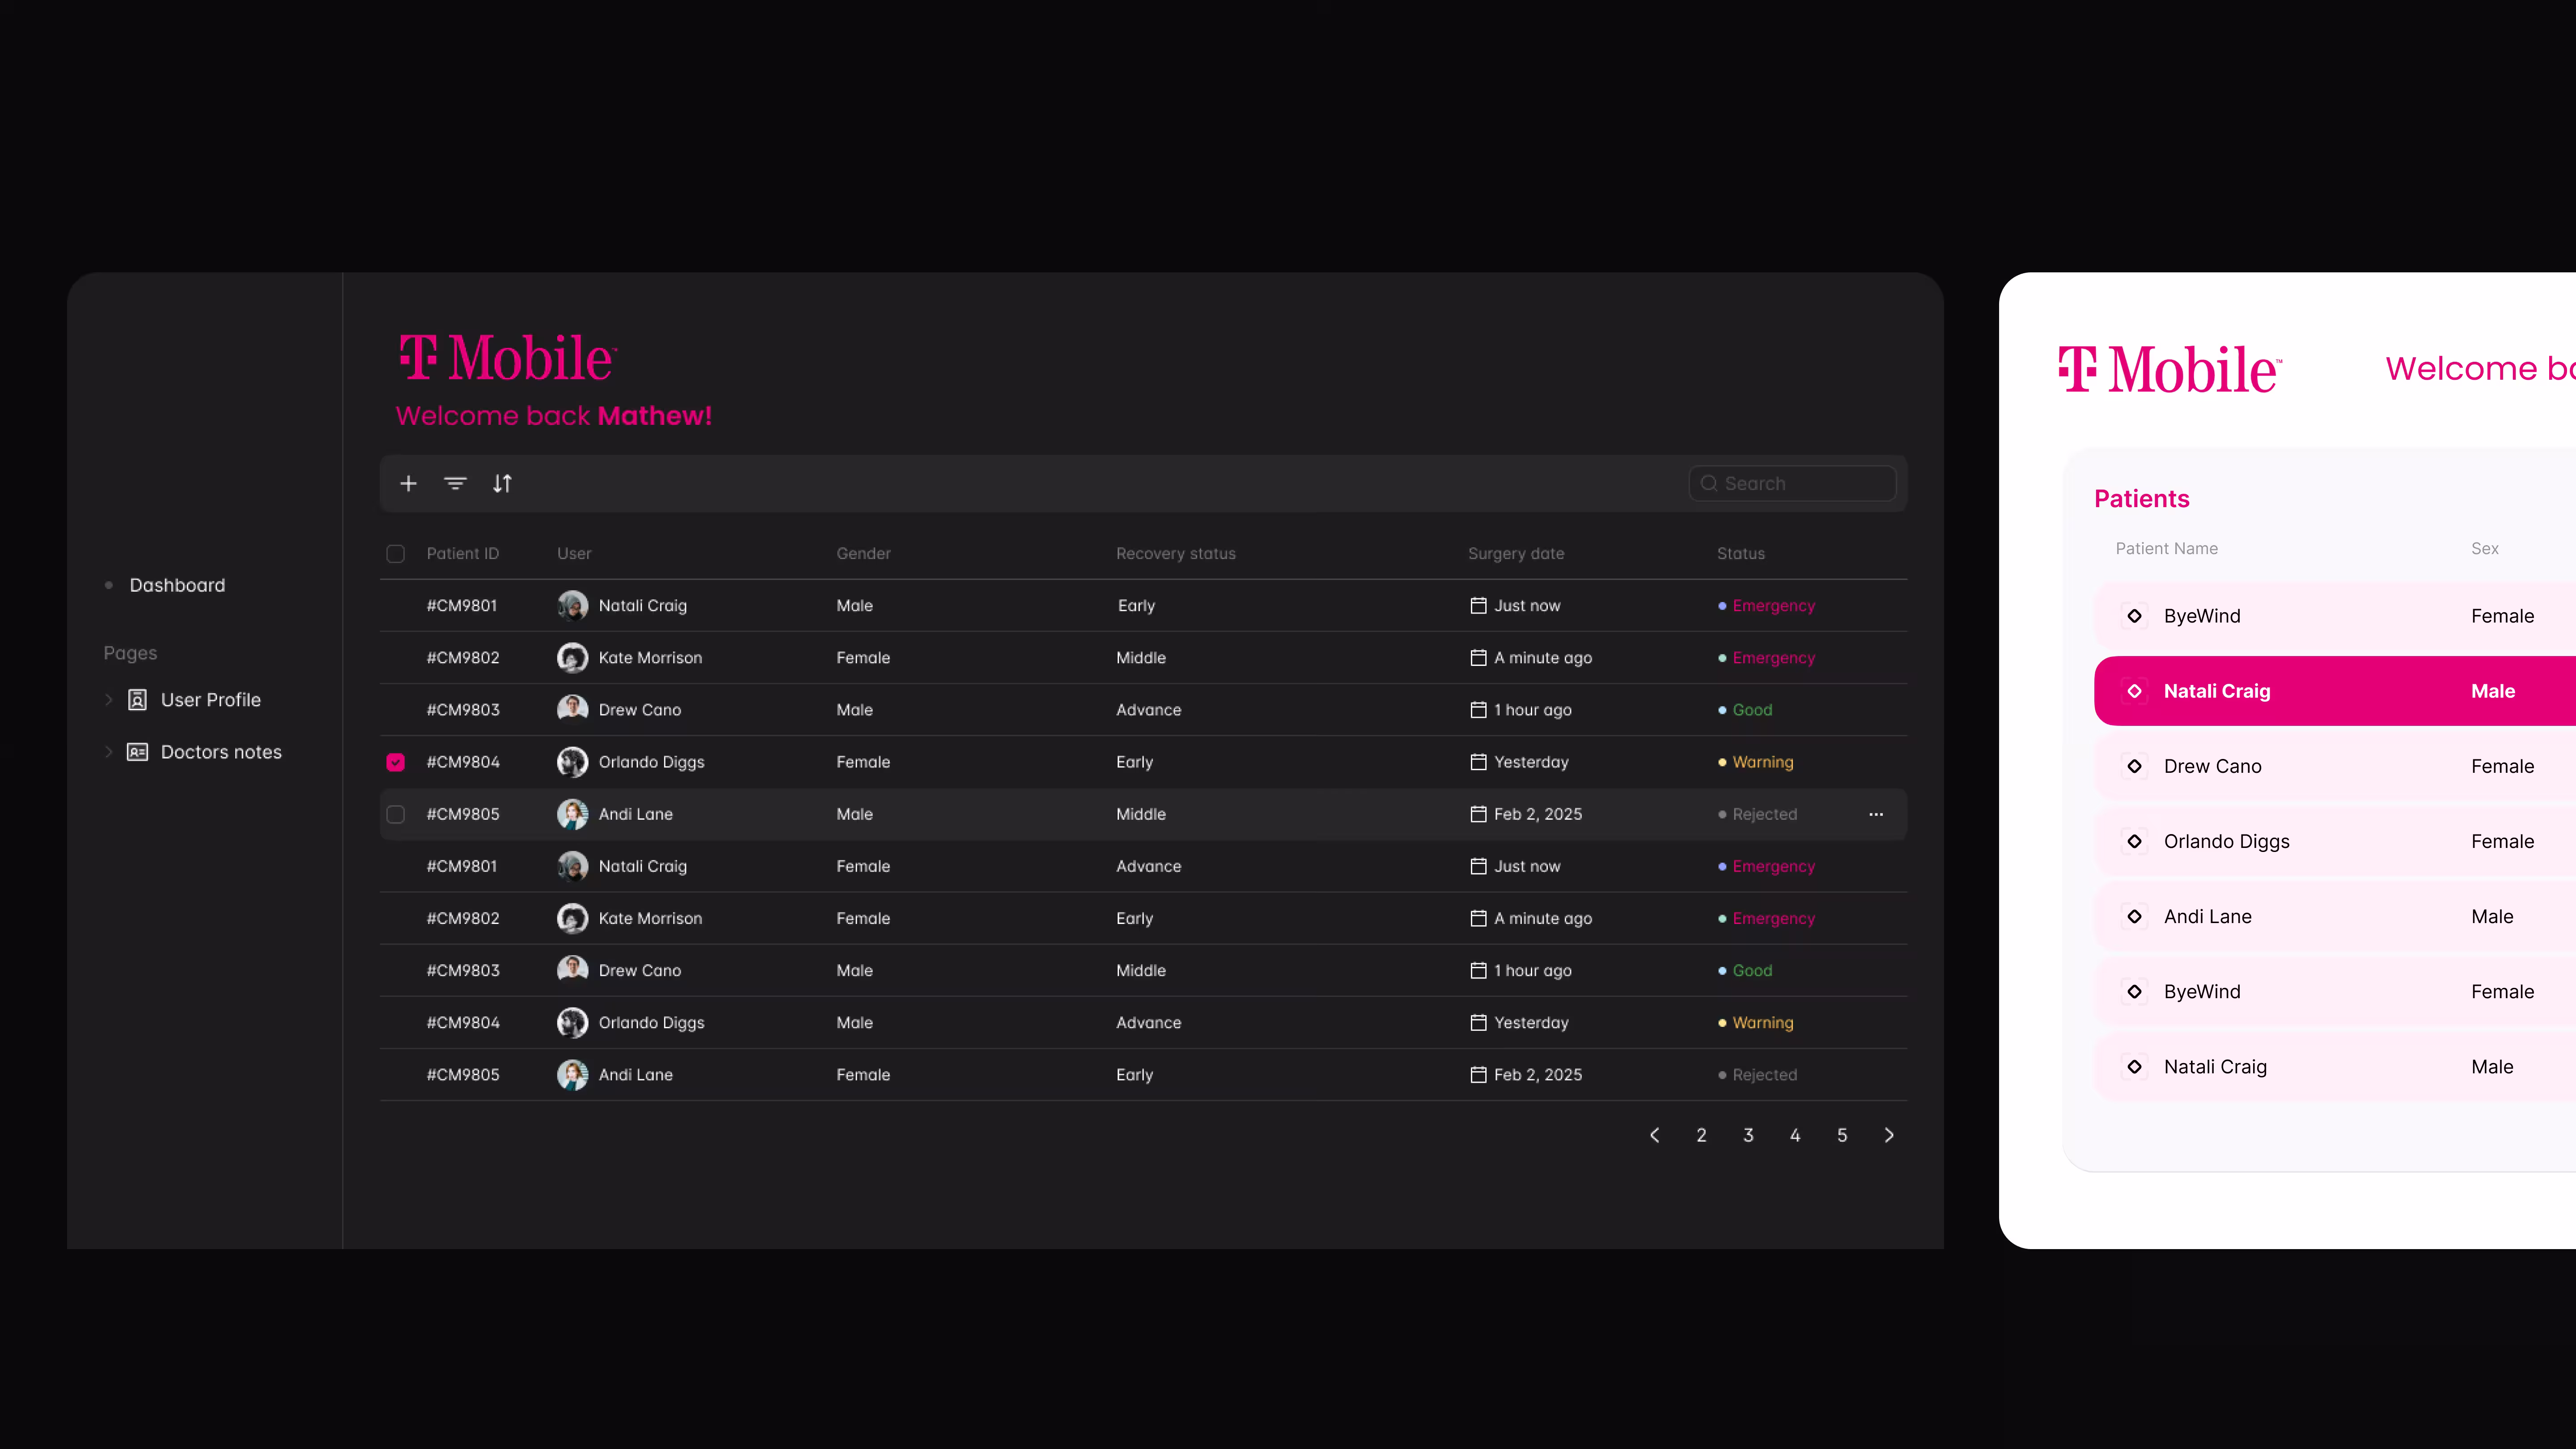Click the T-Mobile logo in light panel

pyautogui.click(x=2170, y=369)
